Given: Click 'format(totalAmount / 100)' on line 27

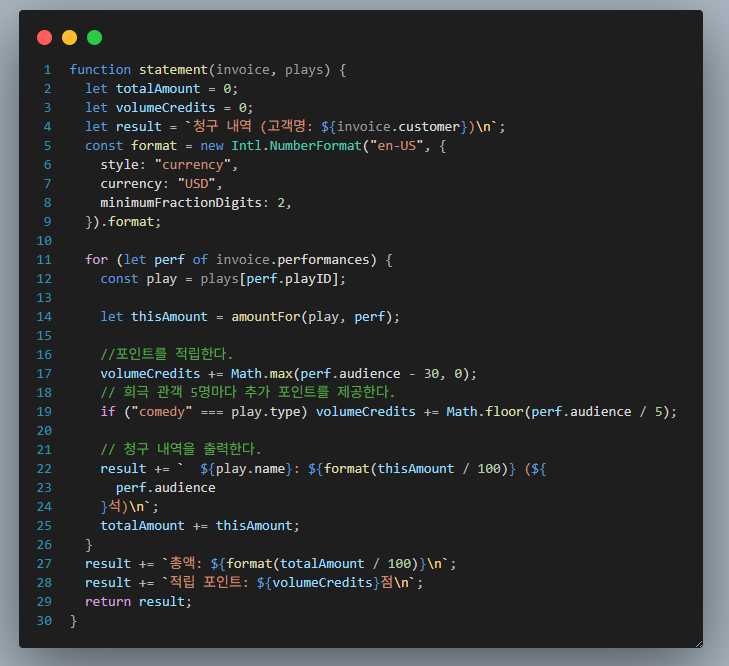Looking at the screenshot, I should click(x=322, y=564).
